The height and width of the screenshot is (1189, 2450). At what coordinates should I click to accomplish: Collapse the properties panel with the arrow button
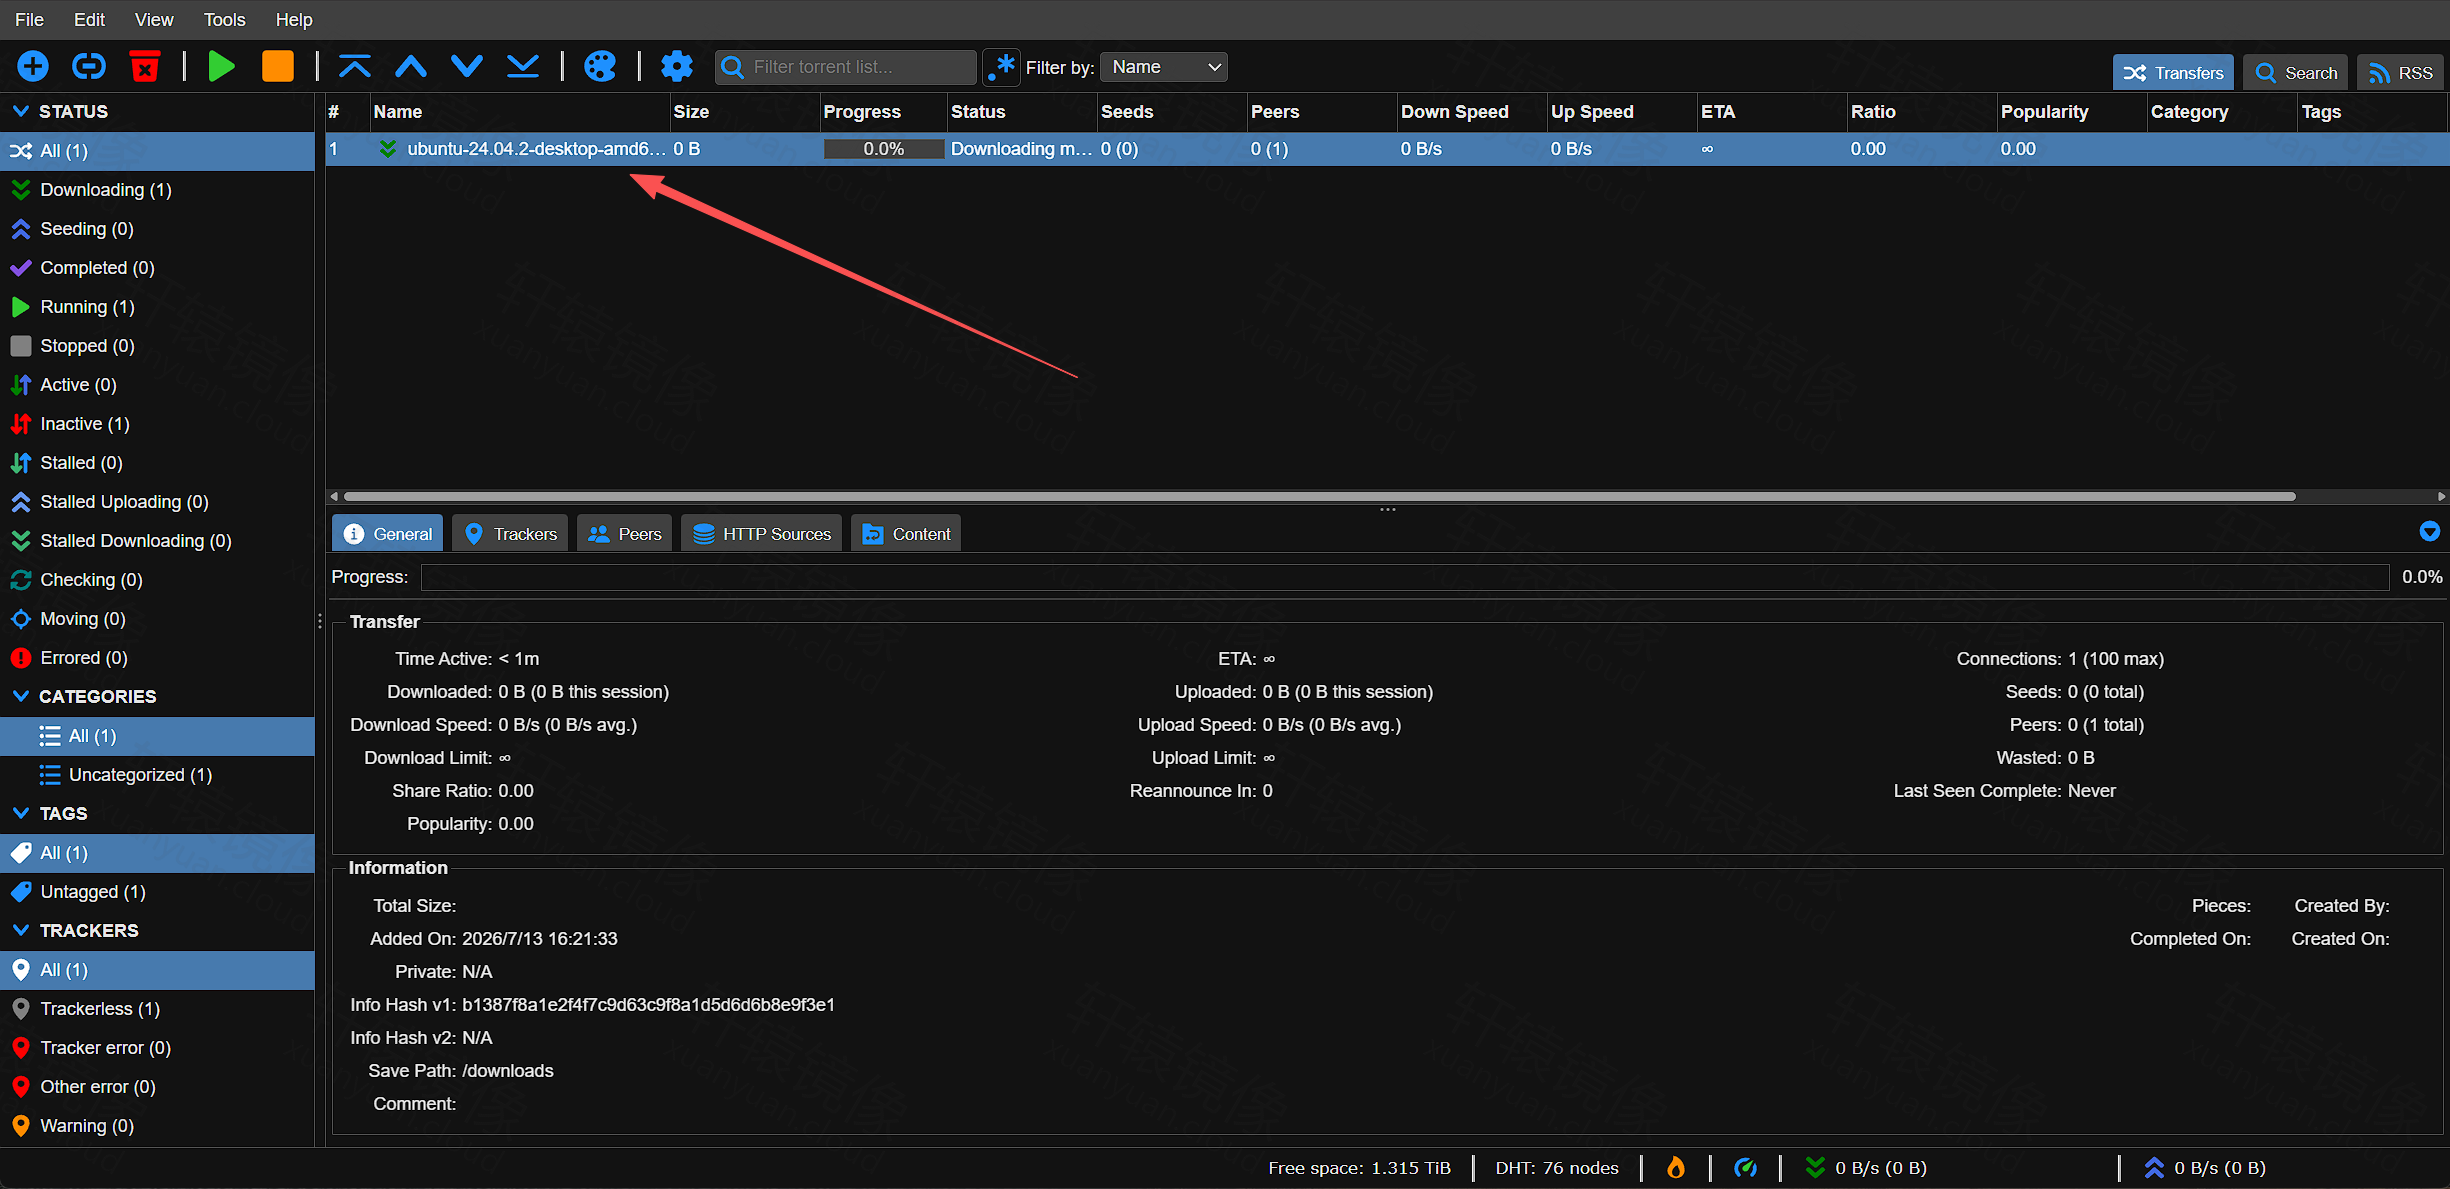pos(2430,532)
